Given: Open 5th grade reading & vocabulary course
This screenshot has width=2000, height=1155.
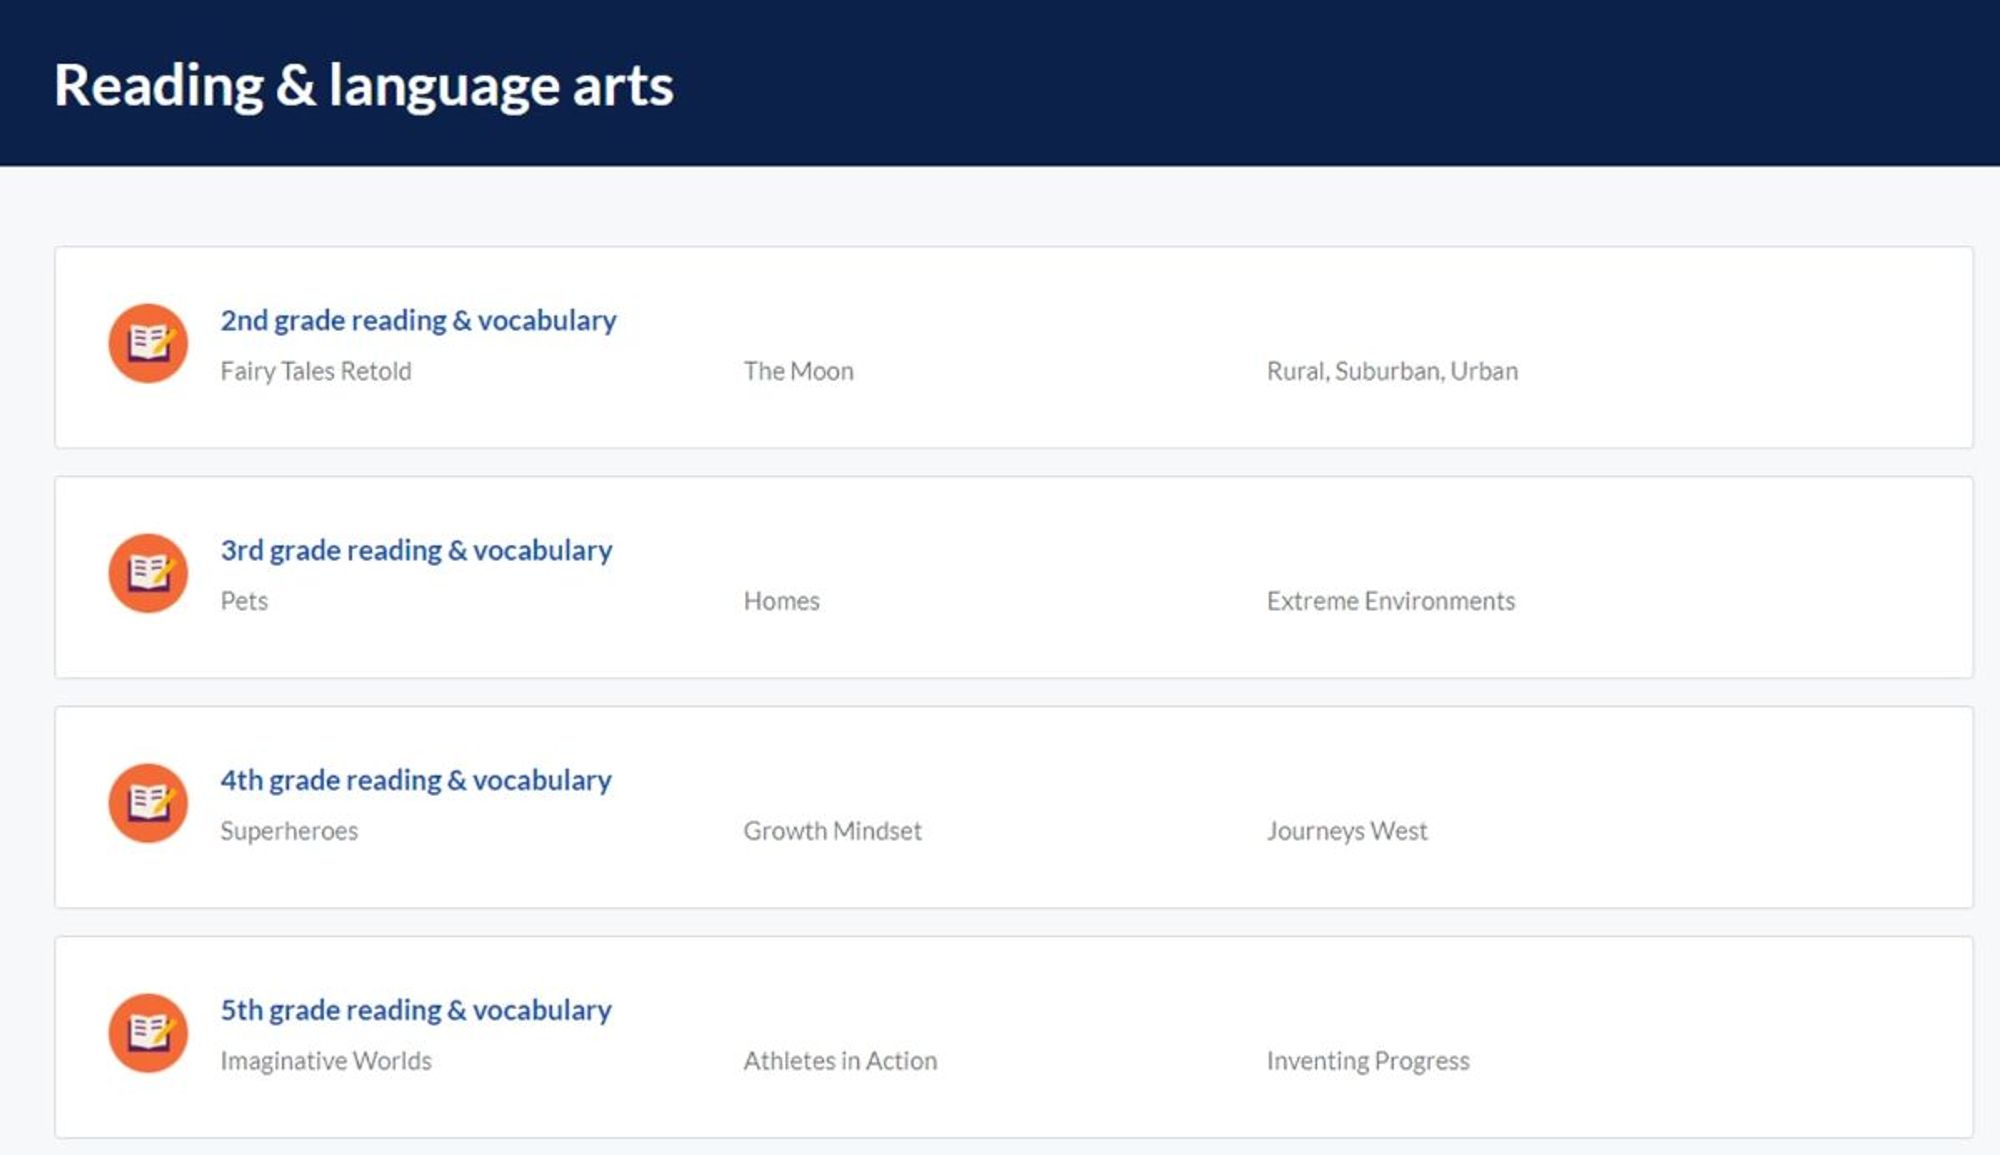Looking at the screenshot, I should [416, 1010].
